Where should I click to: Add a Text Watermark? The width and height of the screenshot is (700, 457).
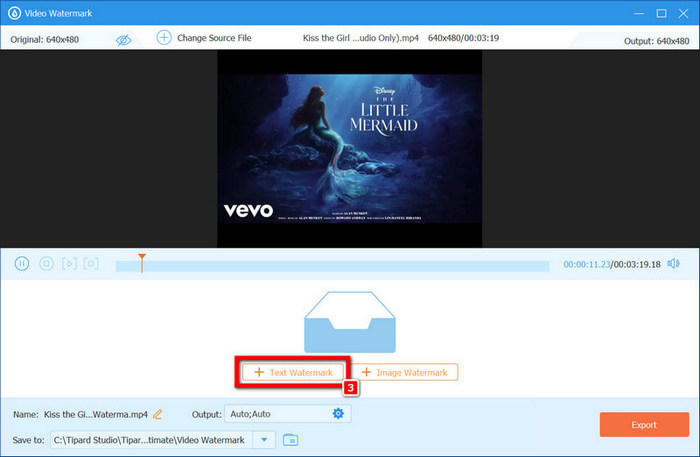(x=293, y=372)
